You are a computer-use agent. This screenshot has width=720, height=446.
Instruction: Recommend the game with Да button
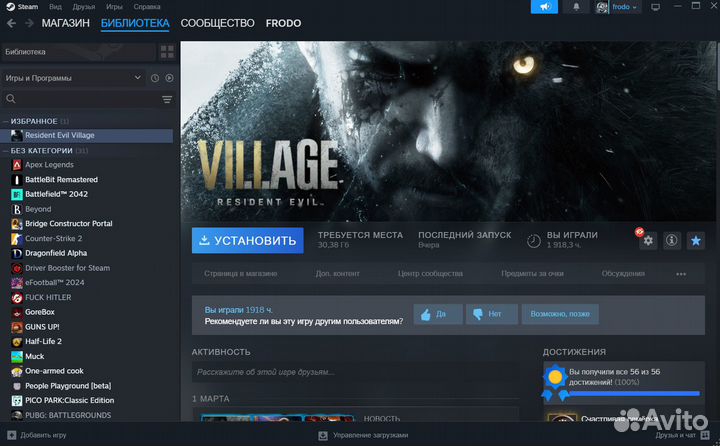[x=438, y=314]
